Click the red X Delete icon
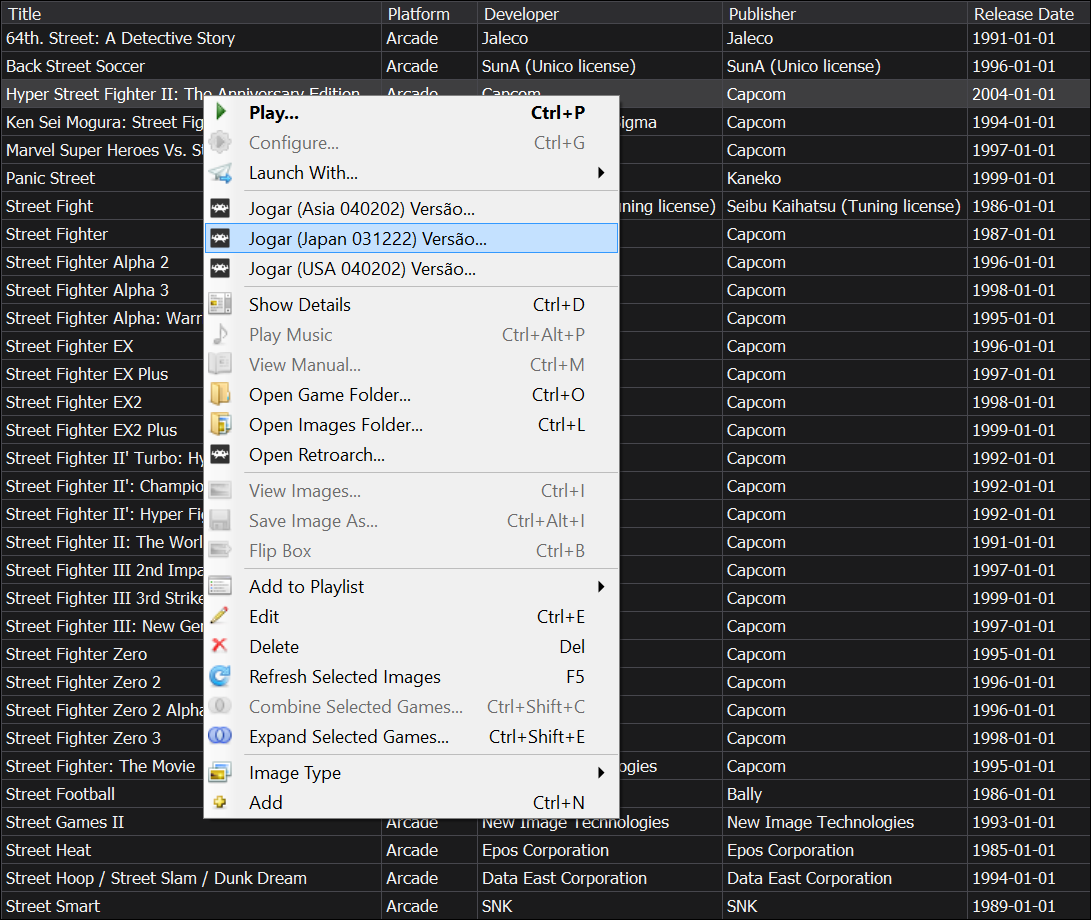The height and width of the screenshot is (920, 1091). click(220, 646)
